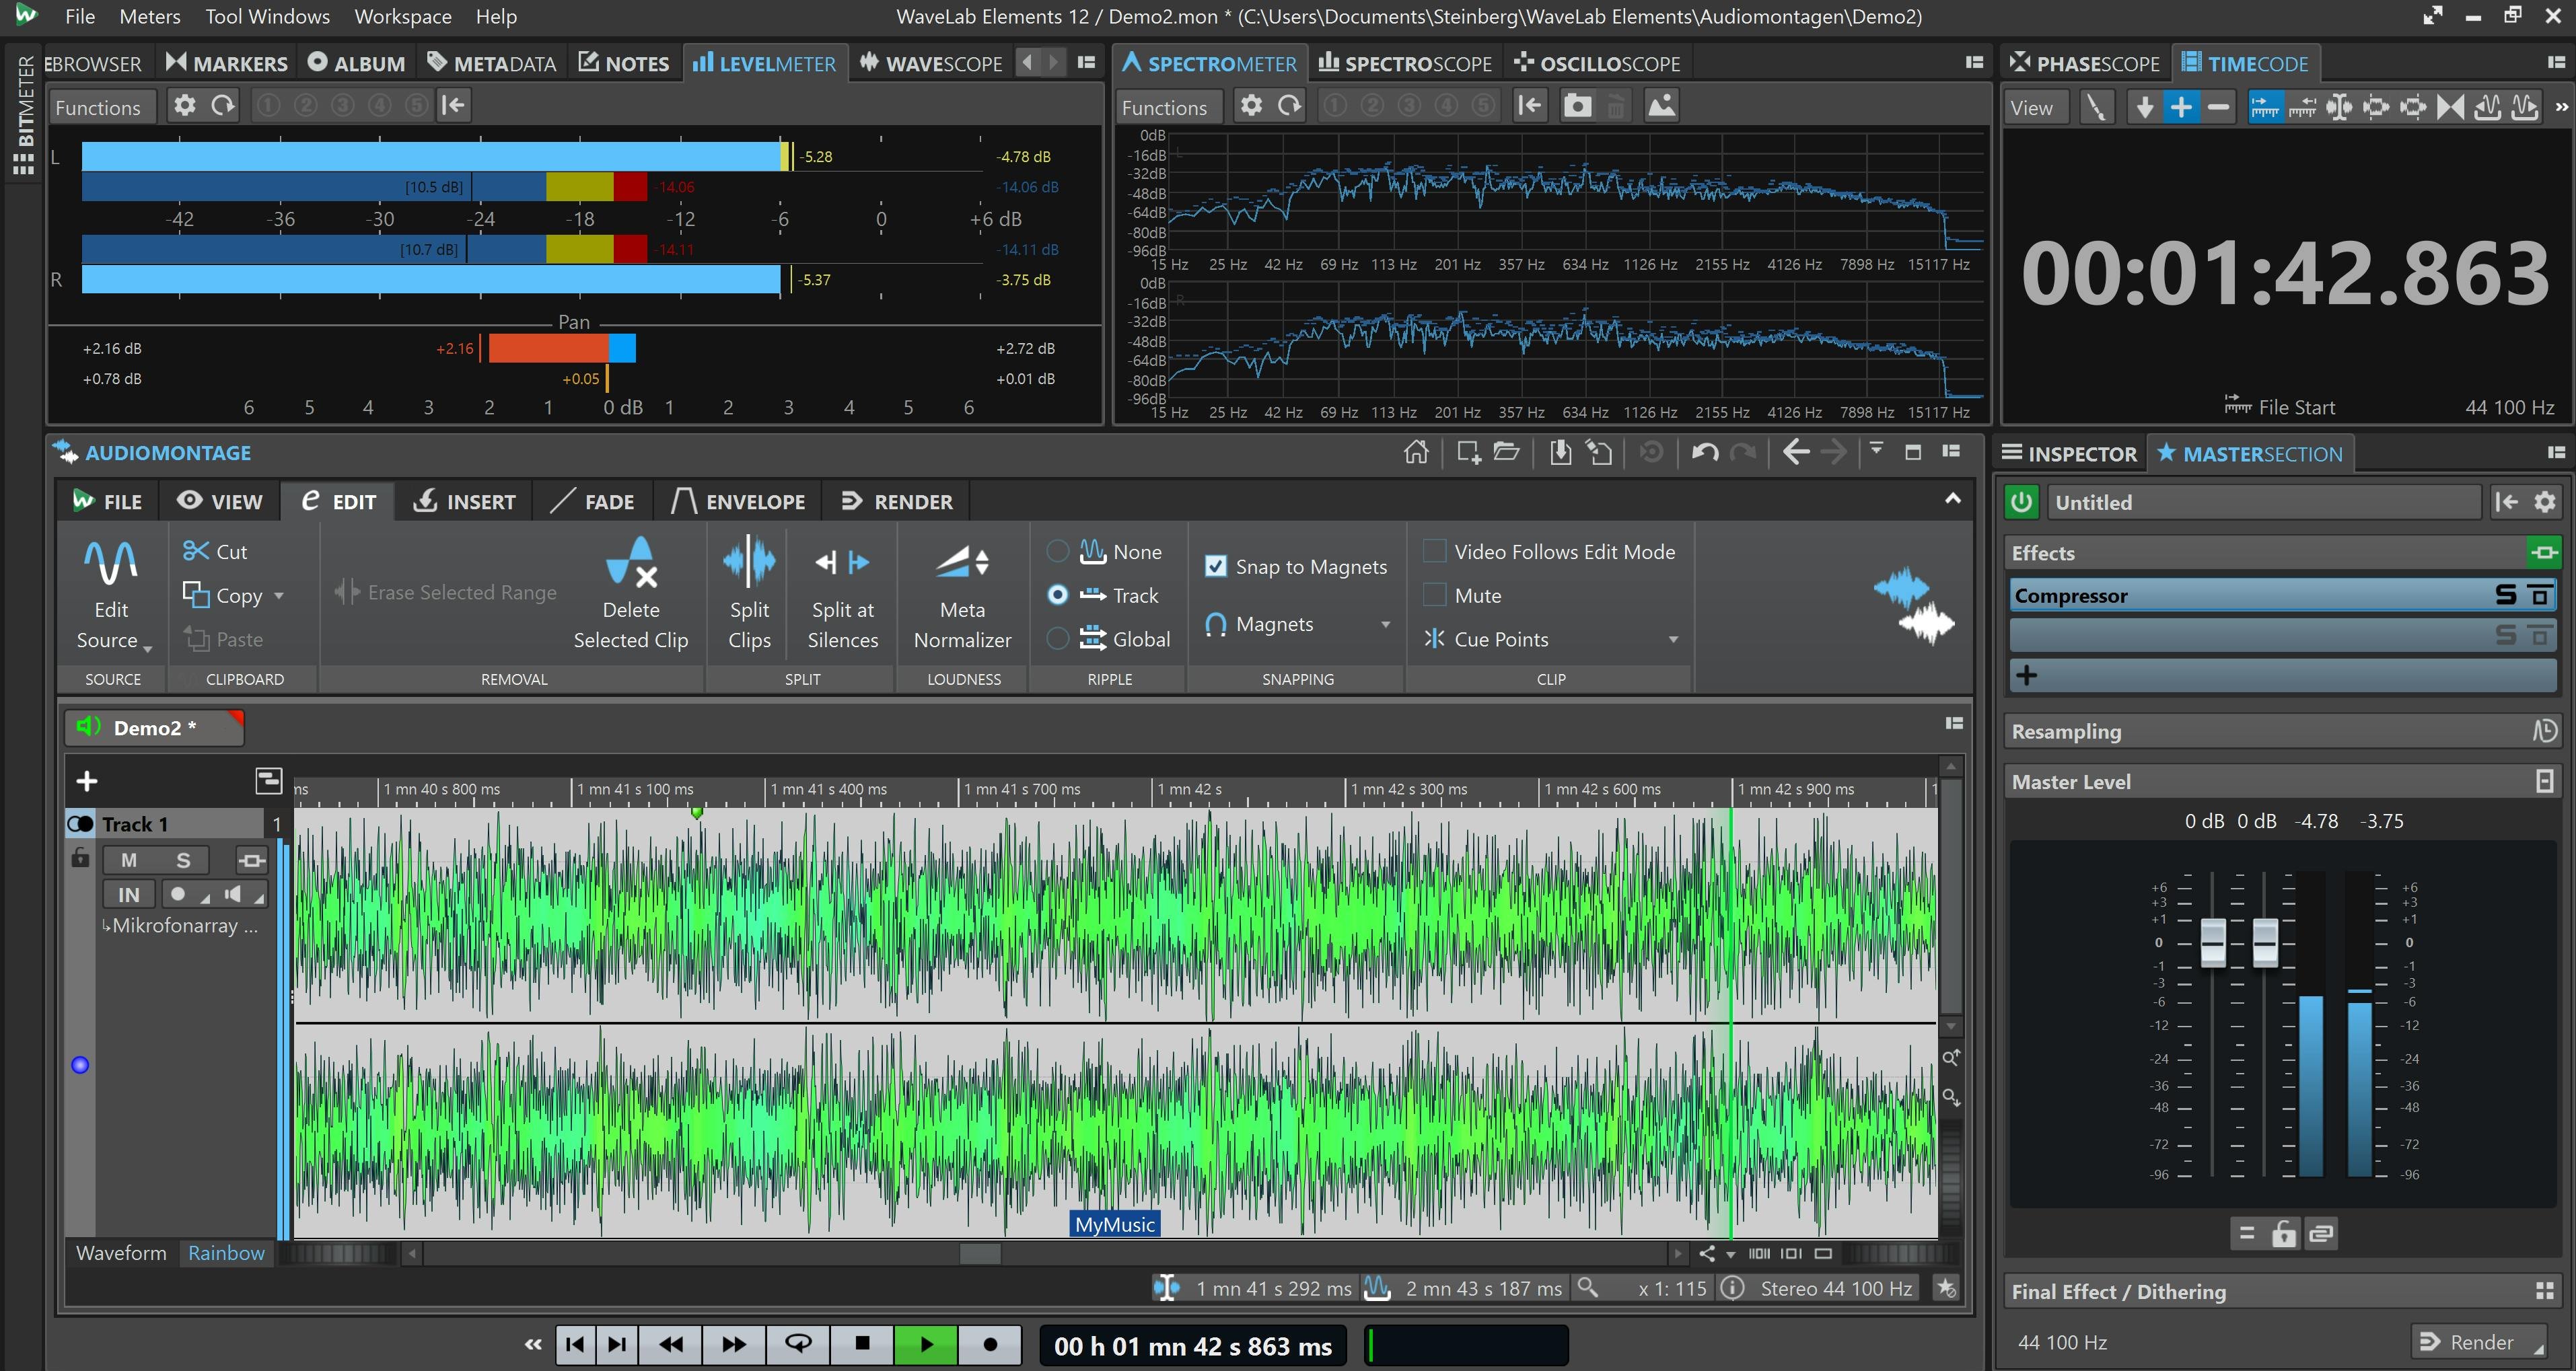The height and width of the screenshot is (1371, 2576).
Task: Disable Snap to Magnets
Action: click(1216, 566)
